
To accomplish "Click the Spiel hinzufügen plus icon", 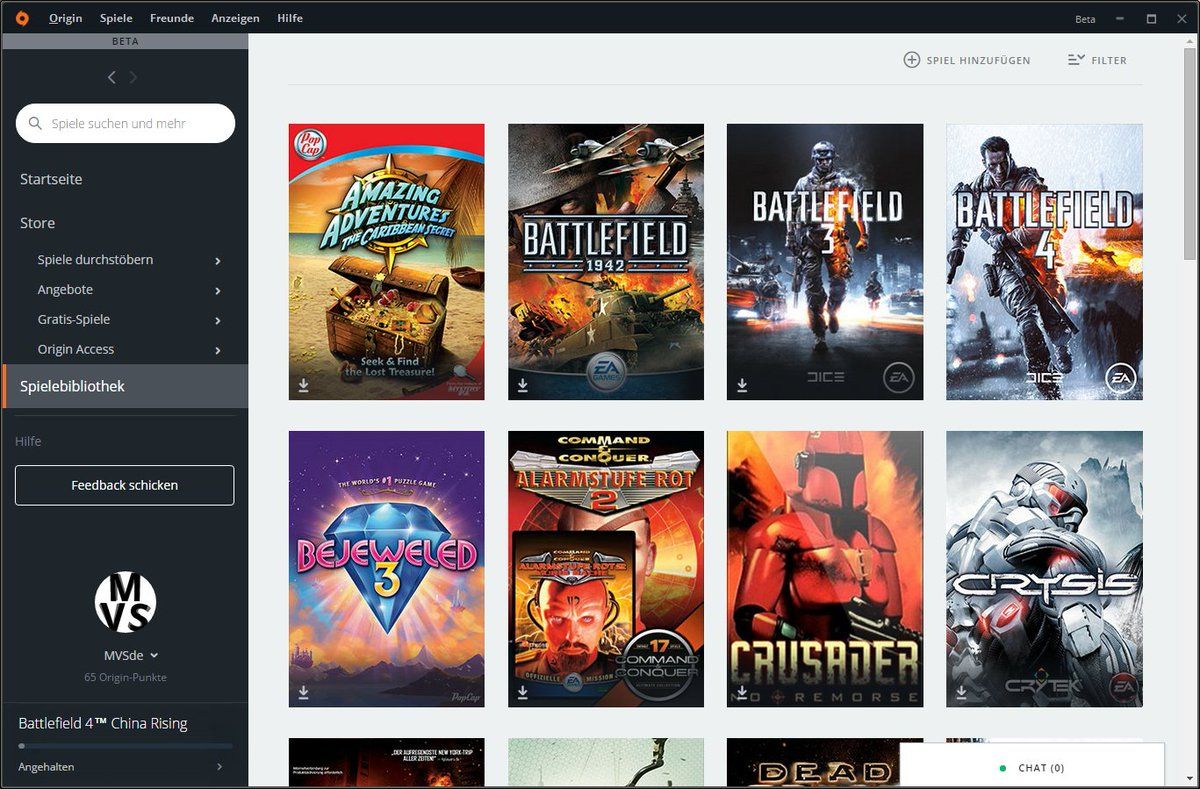I will coord(911,60).
